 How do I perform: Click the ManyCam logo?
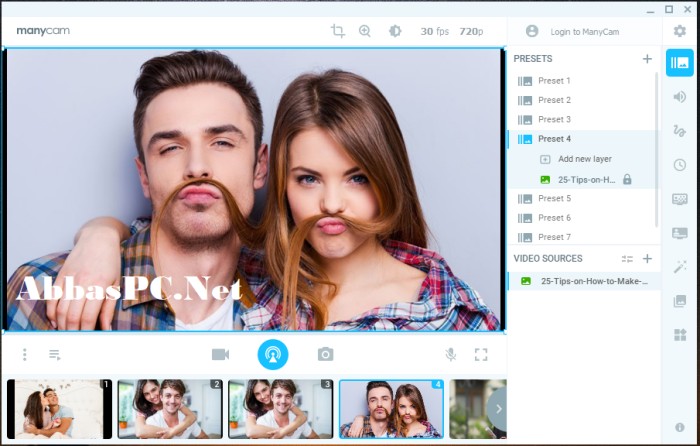[43, 31]
